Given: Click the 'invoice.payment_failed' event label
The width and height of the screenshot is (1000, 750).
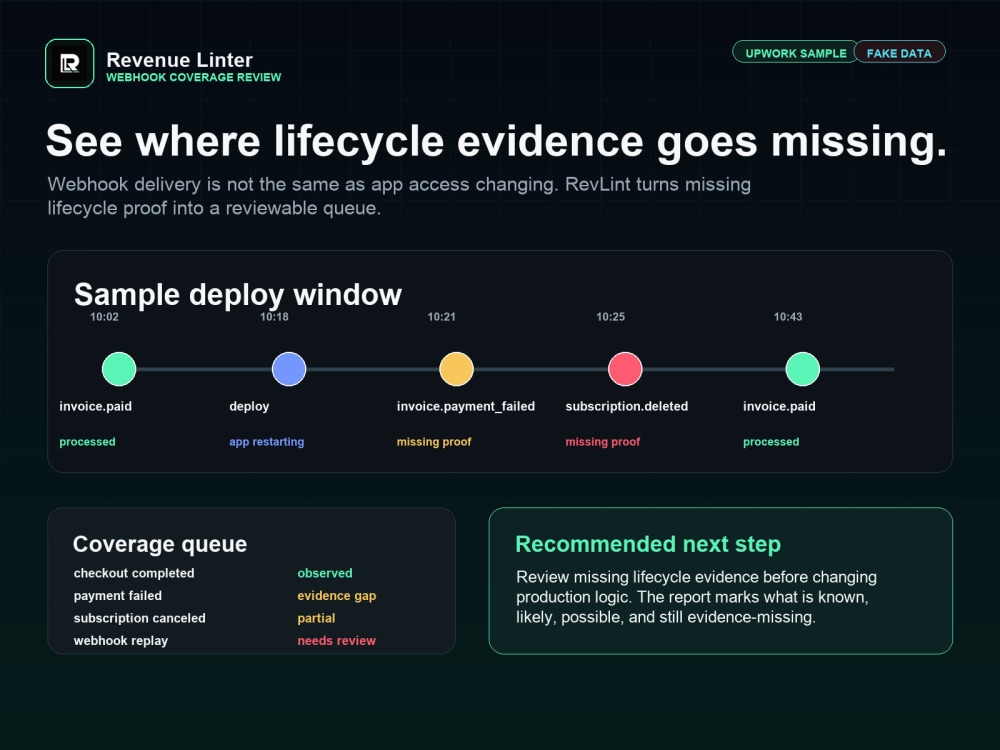Looking at the screenshot, I should click(x=466, y=407).
